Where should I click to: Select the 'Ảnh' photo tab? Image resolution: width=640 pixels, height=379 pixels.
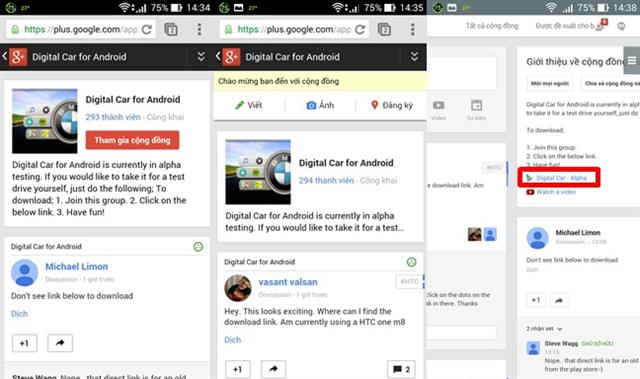(320, 105)
